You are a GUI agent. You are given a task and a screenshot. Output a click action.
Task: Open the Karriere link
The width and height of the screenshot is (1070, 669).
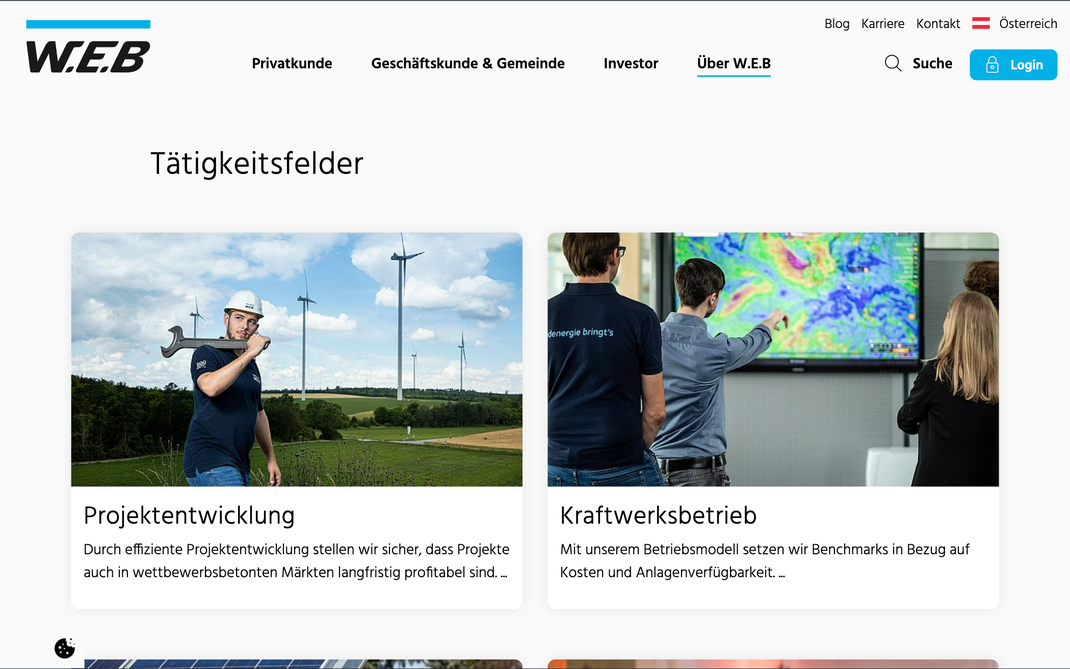[882, 24]
